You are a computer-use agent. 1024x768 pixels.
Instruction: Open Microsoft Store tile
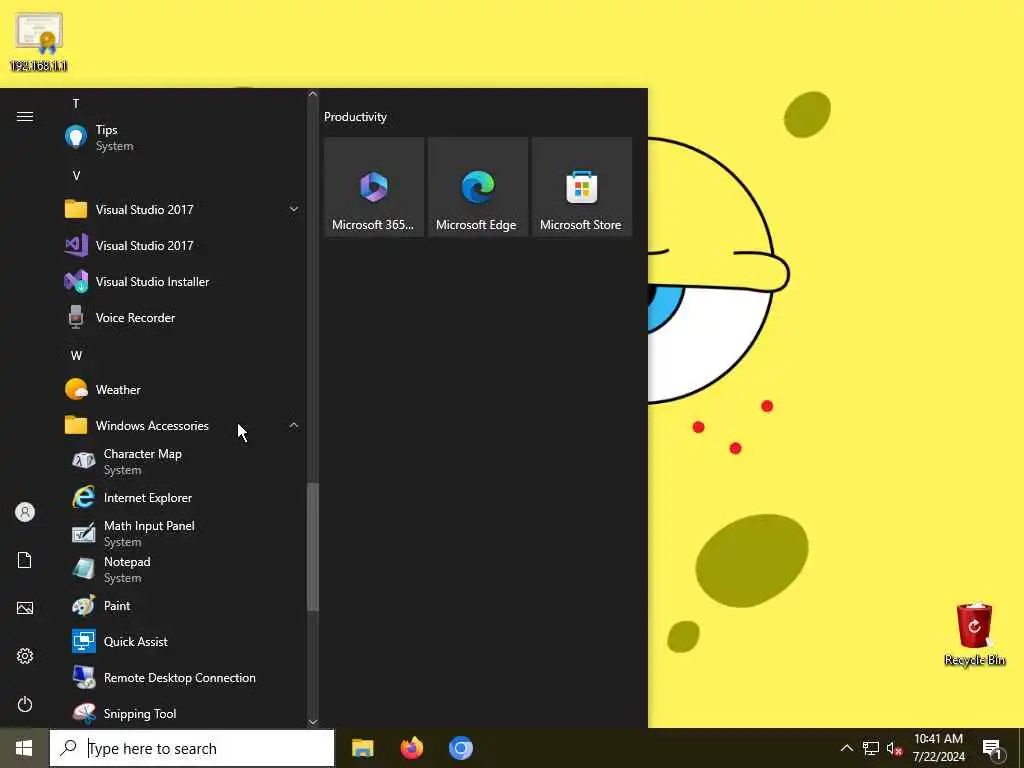[x=581, y=187]
